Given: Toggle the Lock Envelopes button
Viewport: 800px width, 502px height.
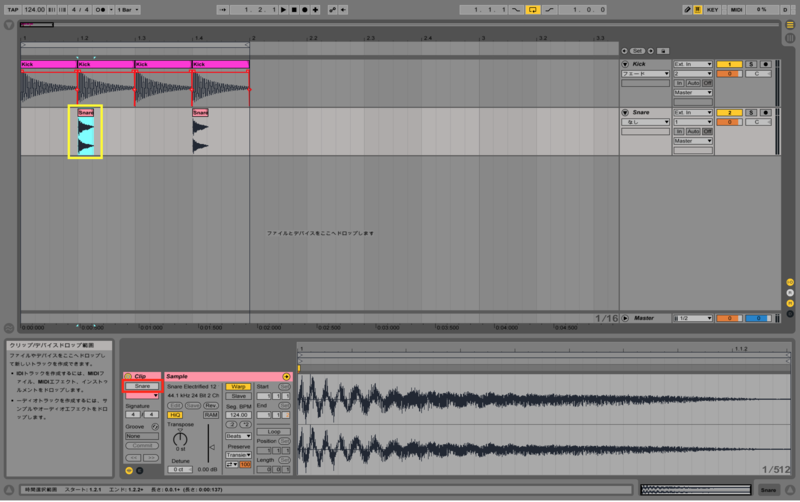Looking at the screenshot, I should coord(663,51).
